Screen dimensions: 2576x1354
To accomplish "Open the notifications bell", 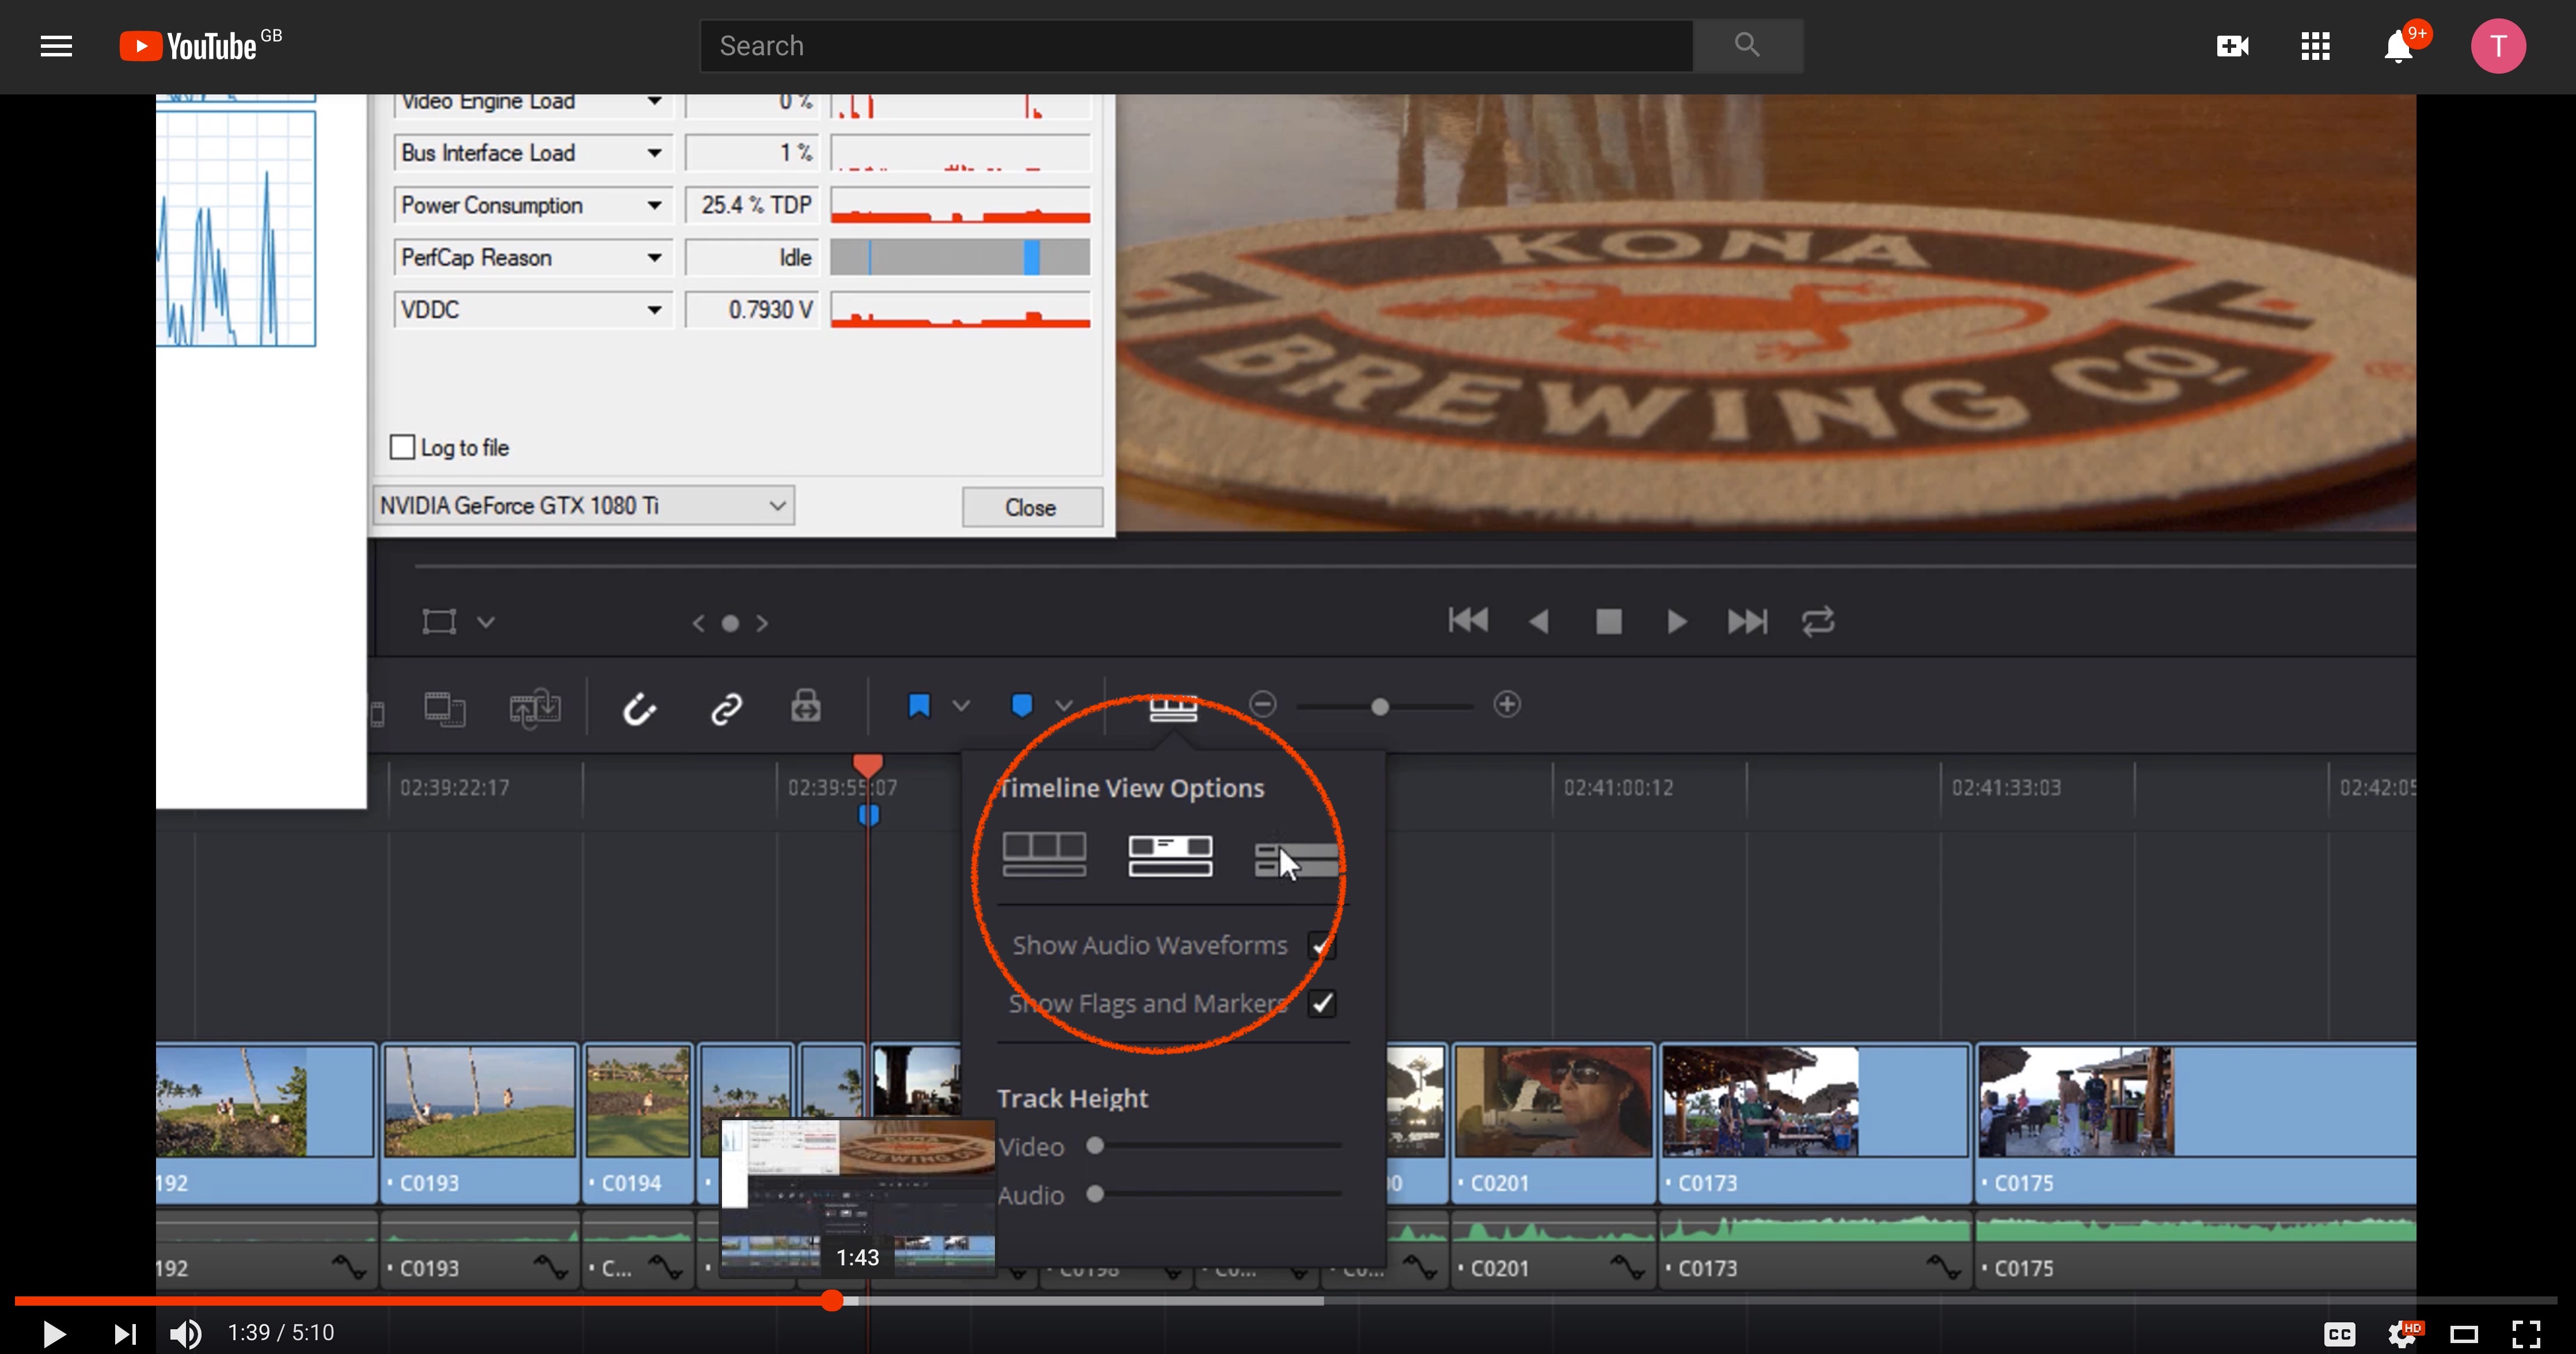I will coord(2398,46).
